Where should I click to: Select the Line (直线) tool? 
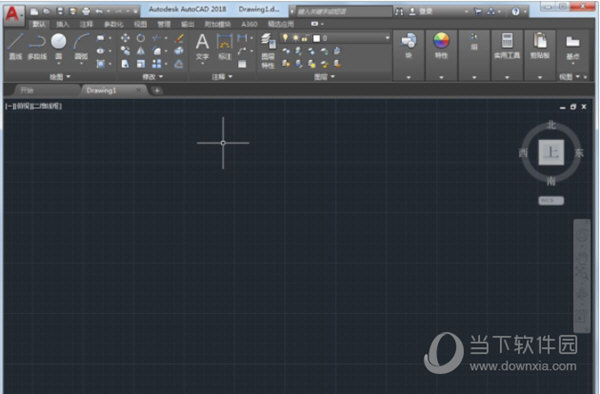tap(16, 47)
